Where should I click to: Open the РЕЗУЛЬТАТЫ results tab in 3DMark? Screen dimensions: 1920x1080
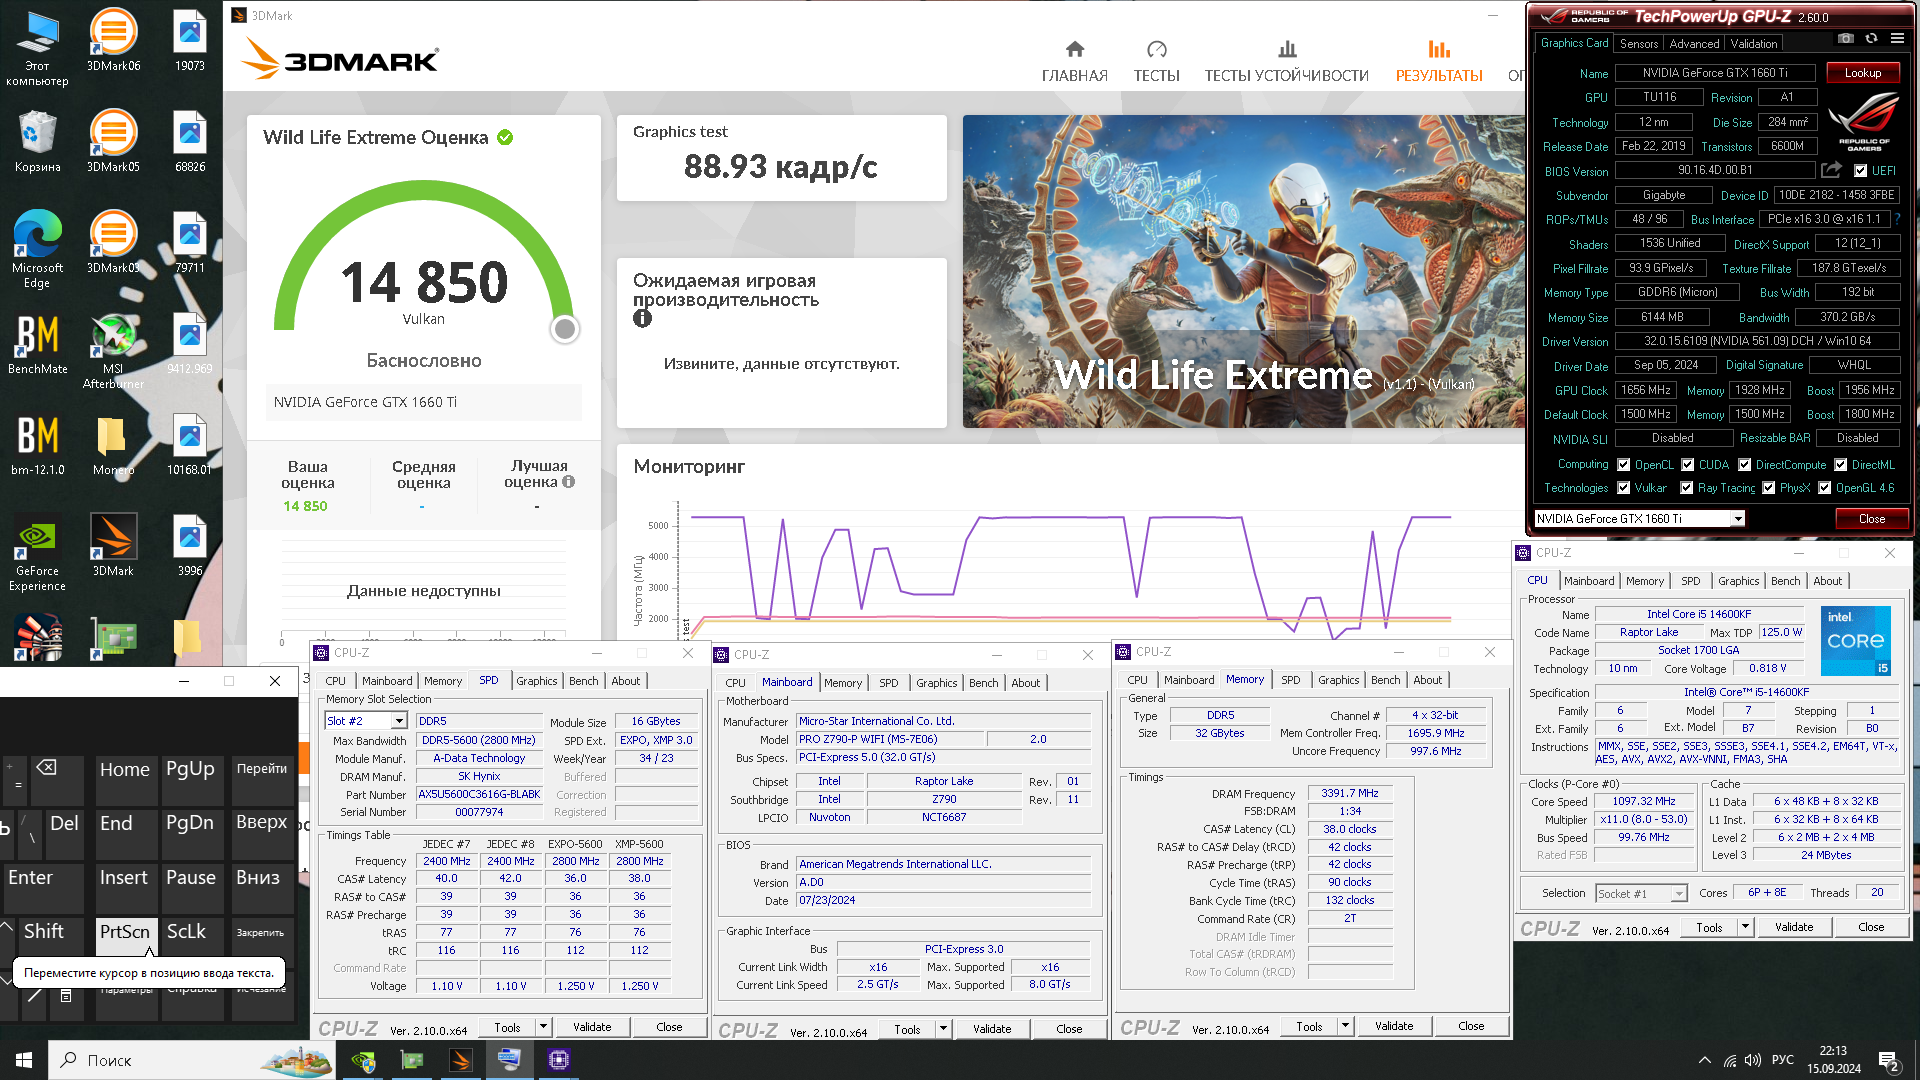click(1439, 61)
